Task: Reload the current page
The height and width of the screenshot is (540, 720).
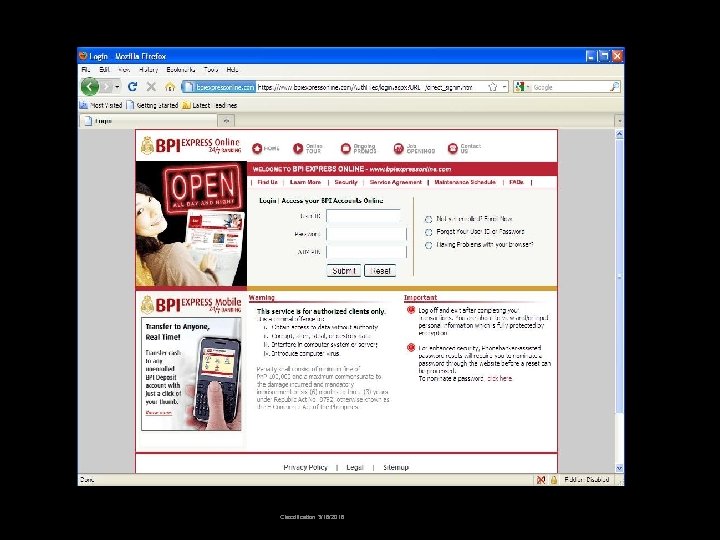Action: pos(133,86)
